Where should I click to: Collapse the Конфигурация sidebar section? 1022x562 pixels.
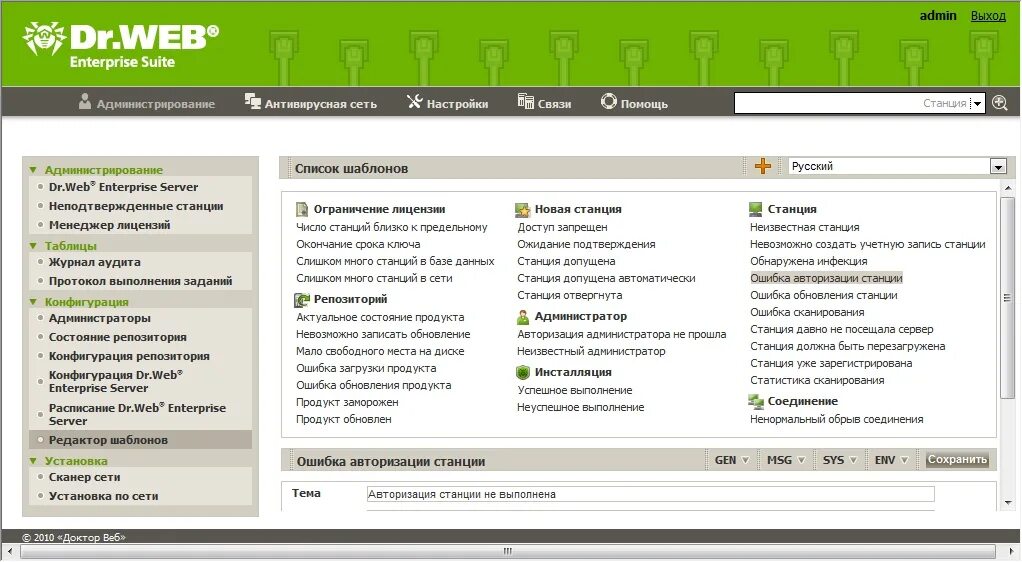(x=33, y=302)
